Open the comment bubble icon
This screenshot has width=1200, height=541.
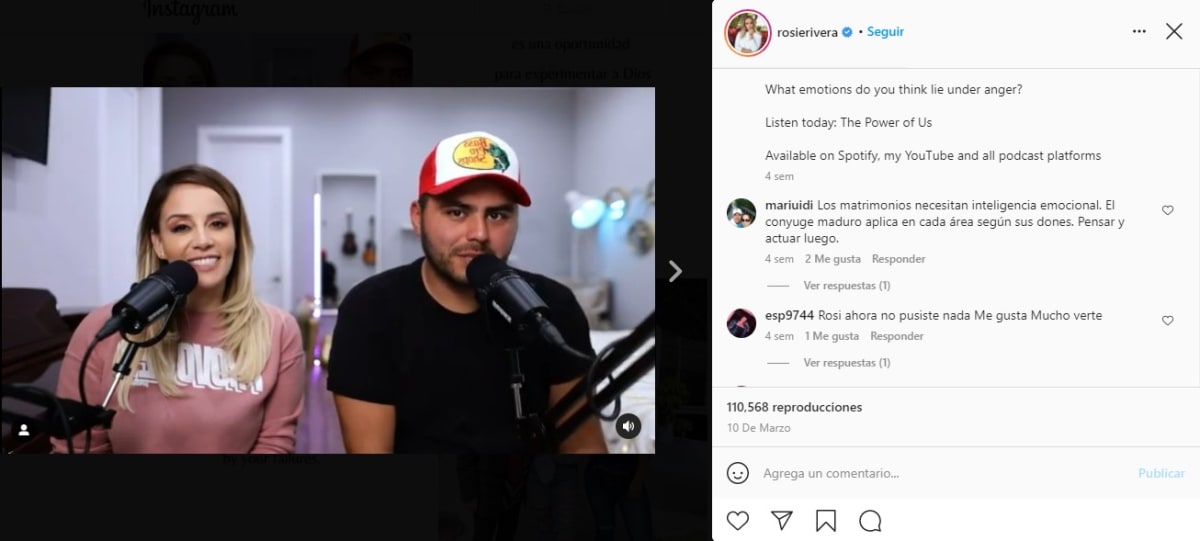(x=870, y=521)
